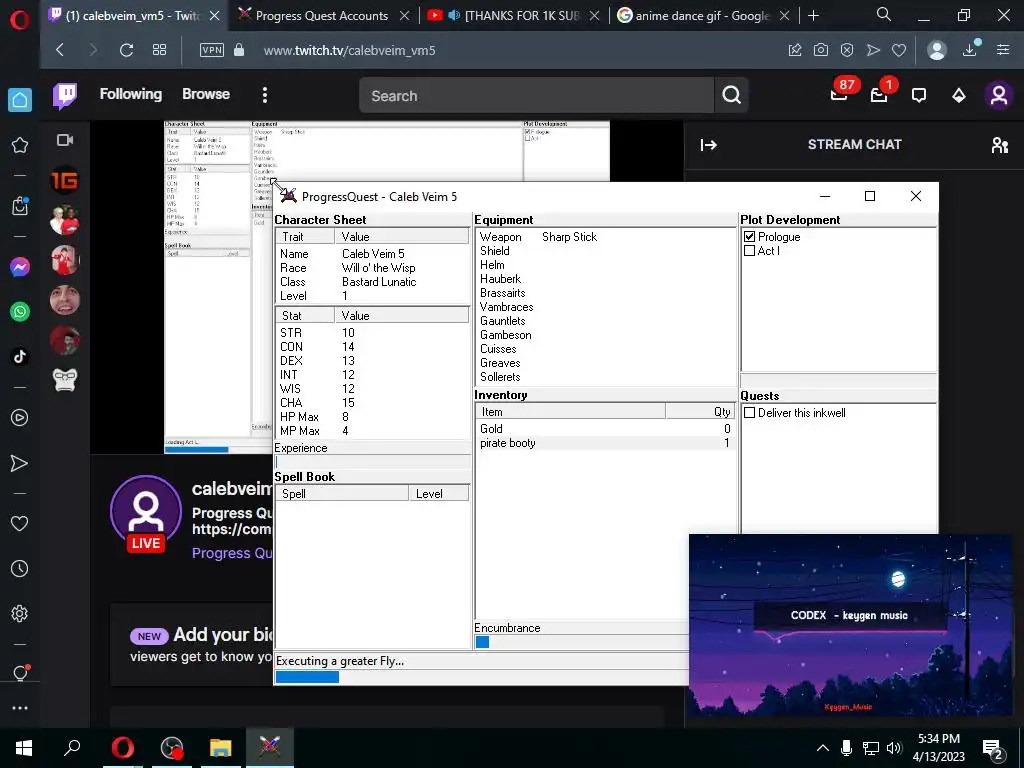Open the taskbar volume speaker icon

pos(894,748)
